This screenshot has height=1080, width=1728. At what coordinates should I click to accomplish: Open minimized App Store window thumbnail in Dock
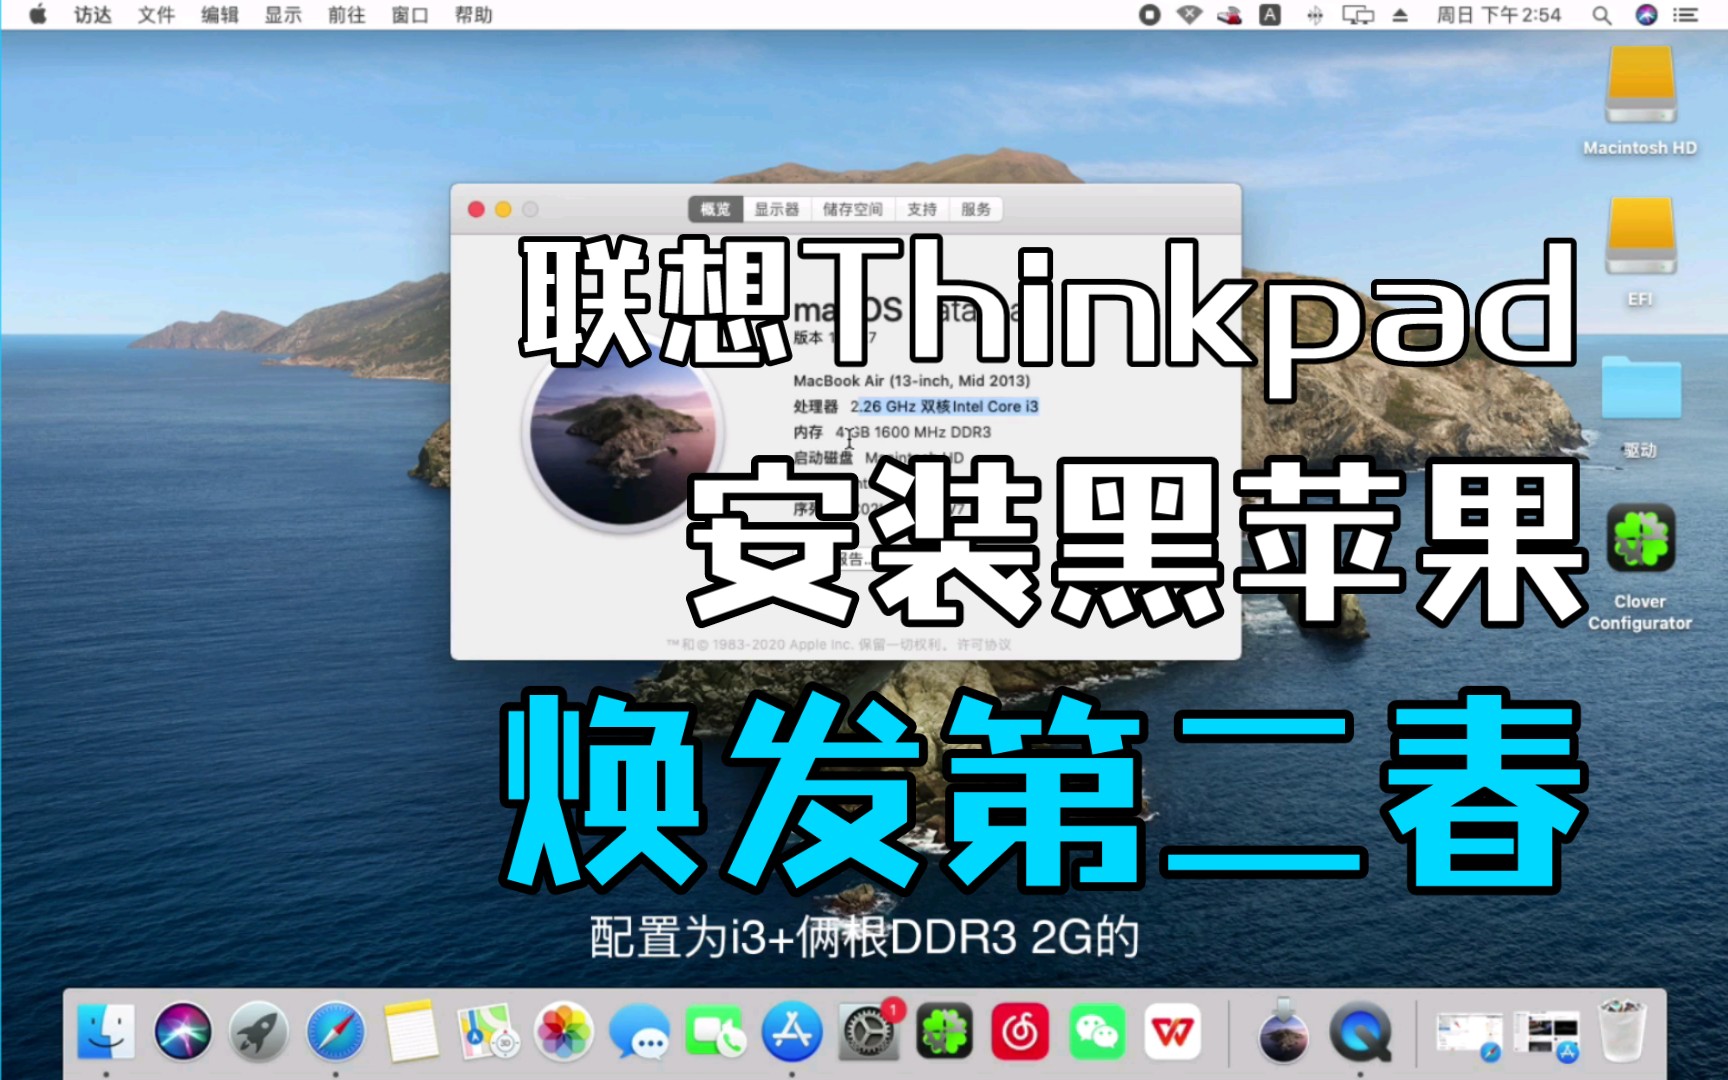[1546, 1036]
